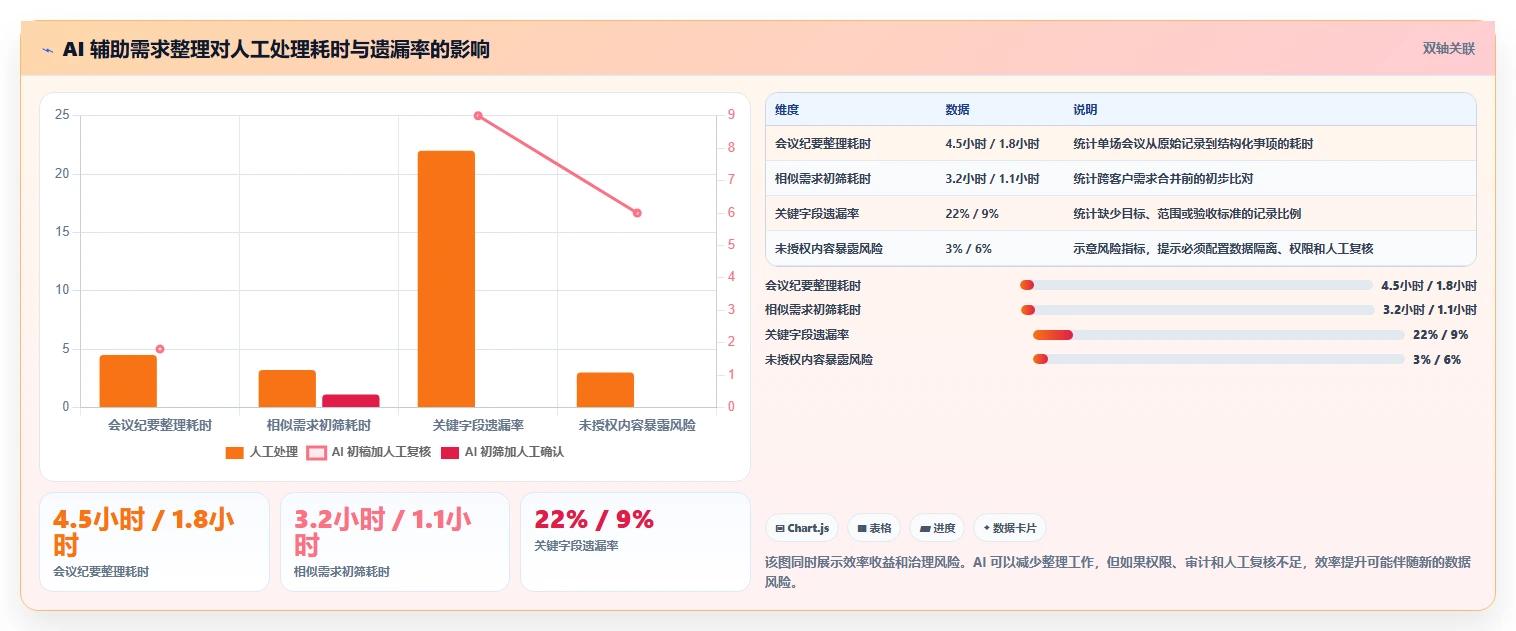Click the orange bar for 会议纪要整理耗时
Image resolution: width=1516 pixels, height=631 pixels.
click(128, 381)
